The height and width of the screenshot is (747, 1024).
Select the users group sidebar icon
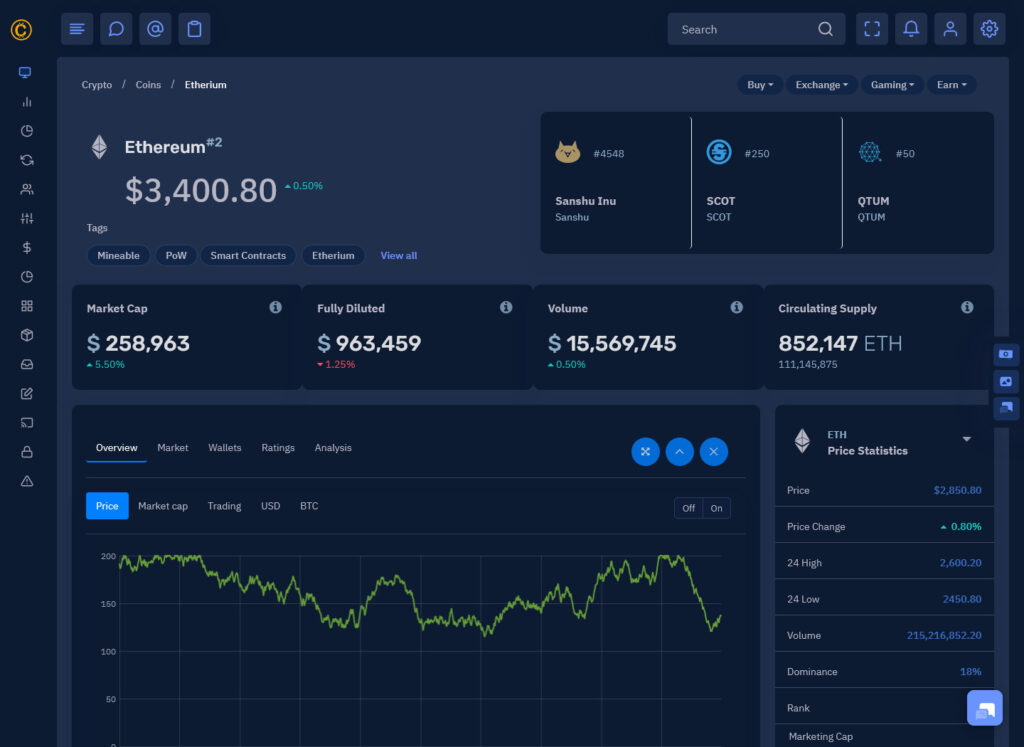tap(27, 189)
